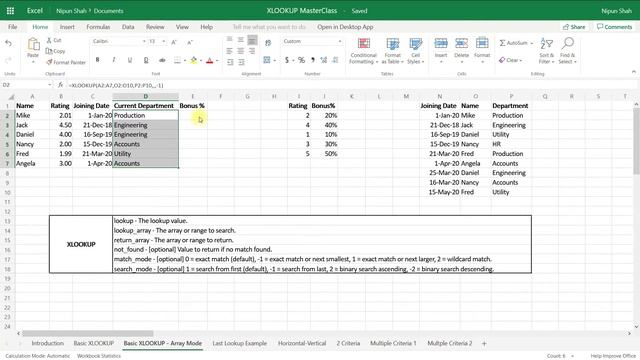Click the Delete cells icon
Viewport: 640px width, 360px height.
[x=462, y=43]
